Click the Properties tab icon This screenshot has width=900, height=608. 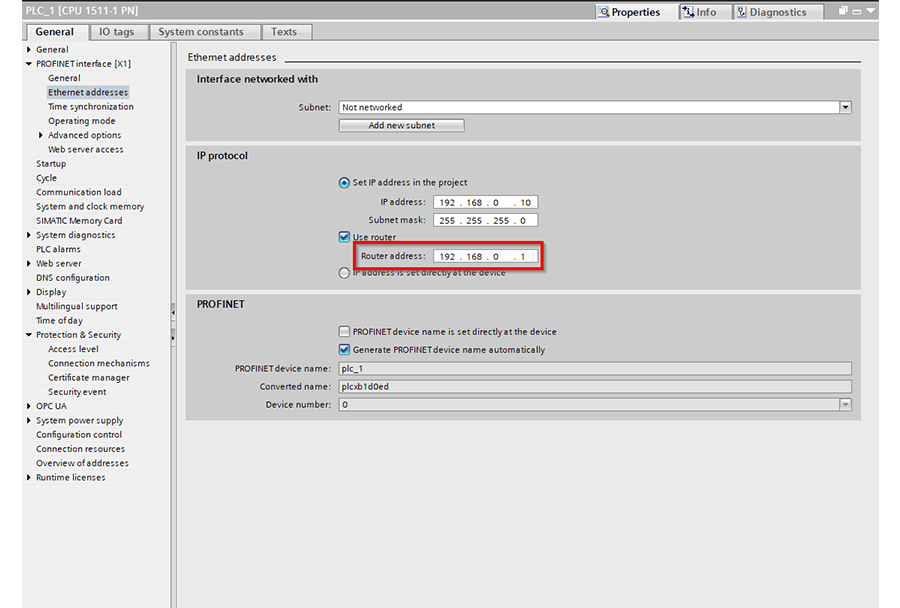point(604,12)
